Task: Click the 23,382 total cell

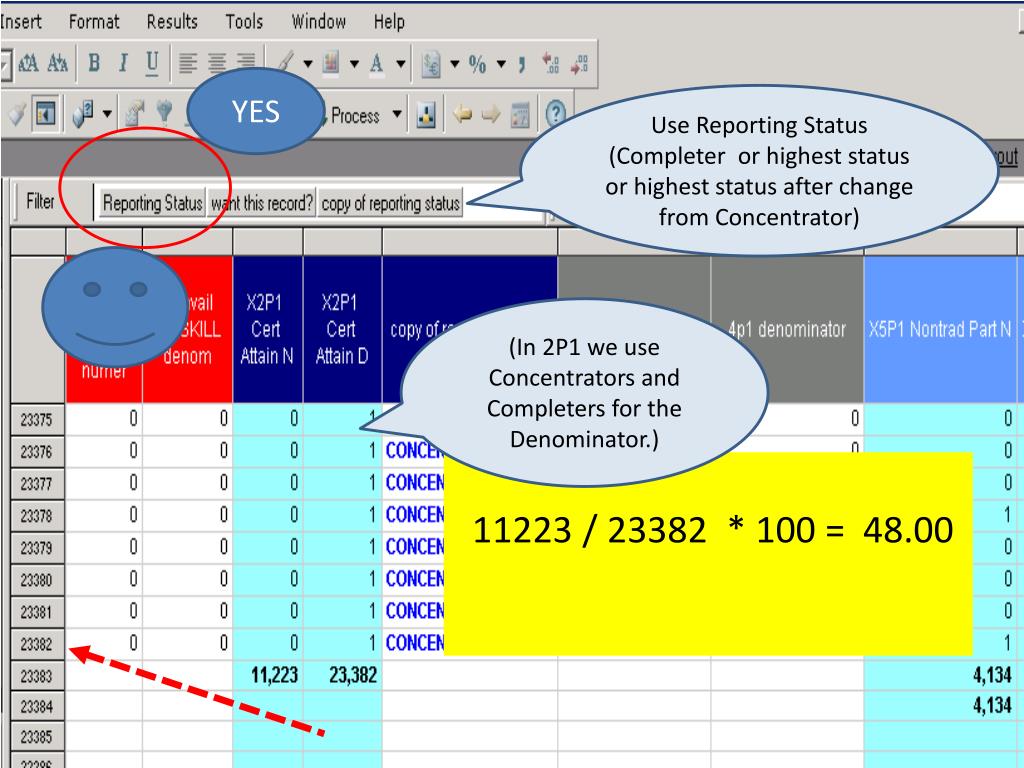Action: (343, 675)
